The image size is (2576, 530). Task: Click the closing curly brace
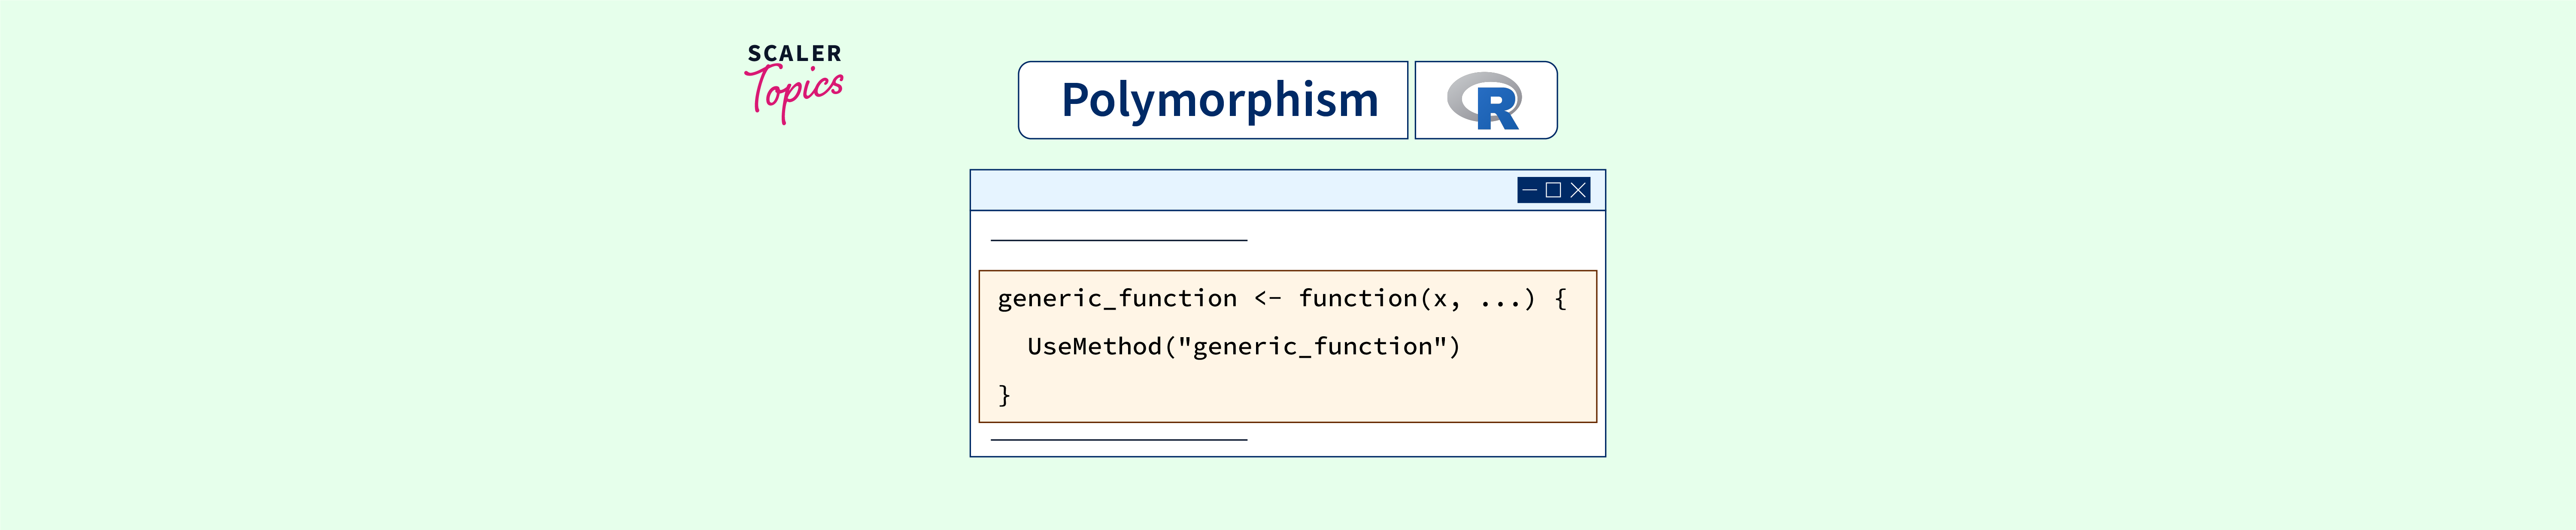pos(1004,395)
